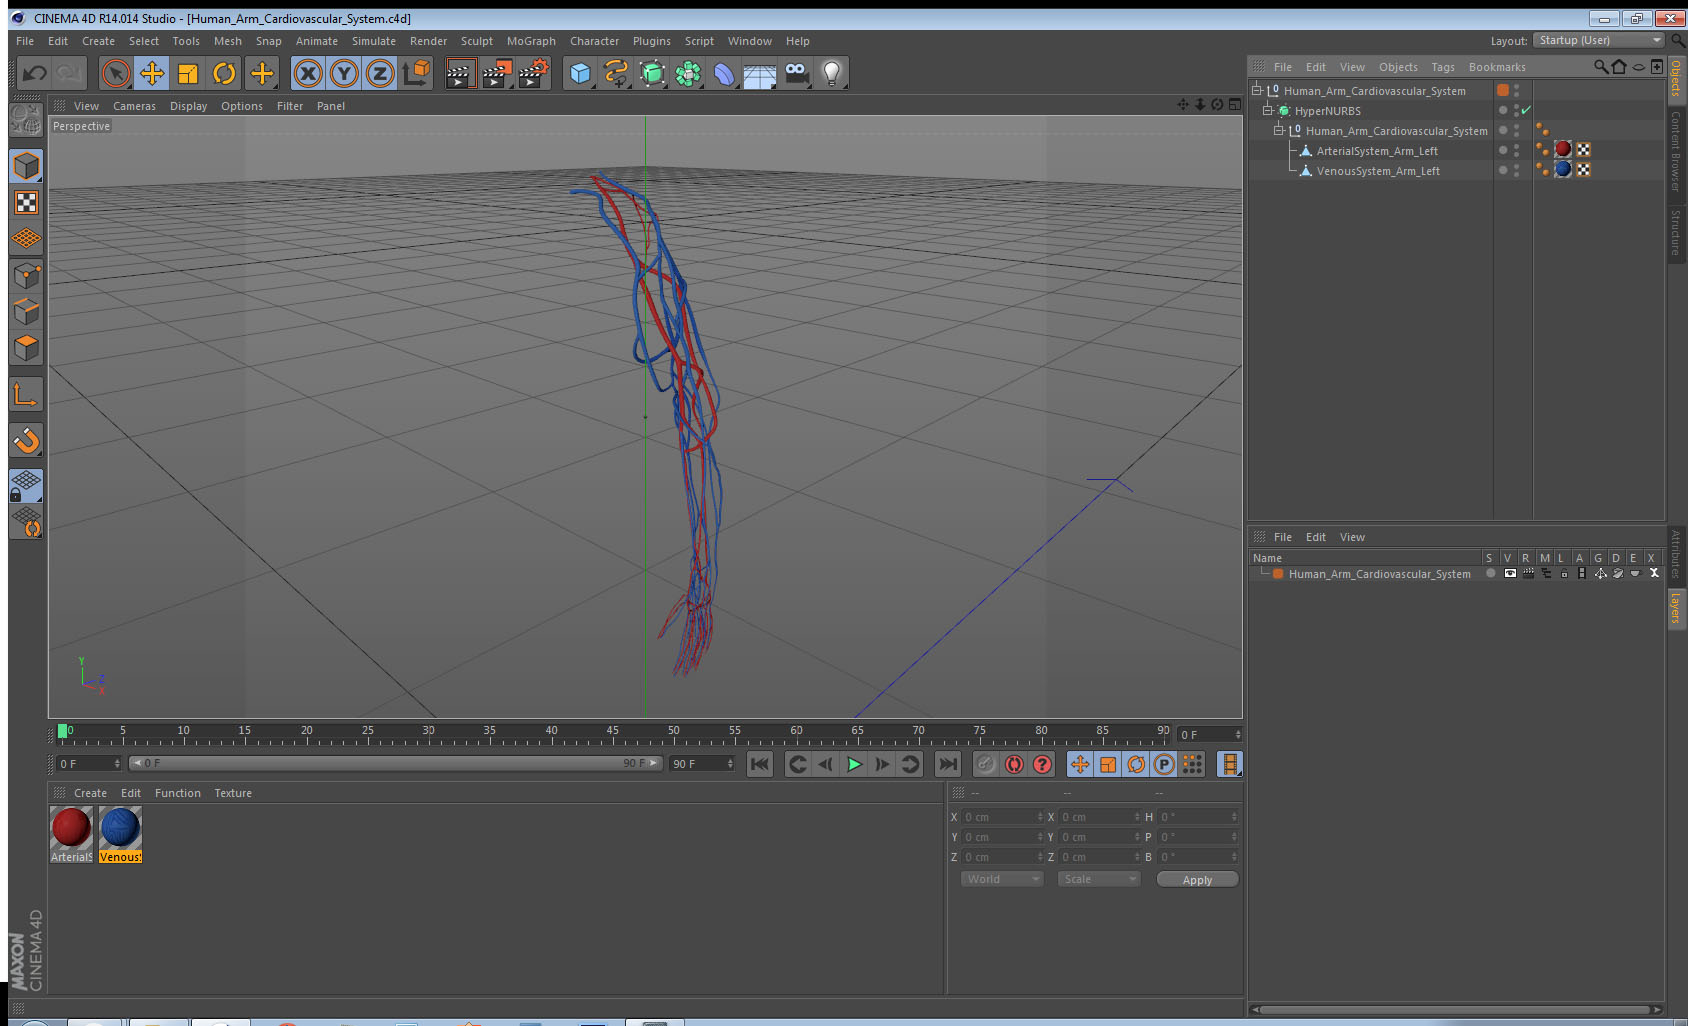Toggle Z axis lock
Viewport: 1688px width, 1026px height.
tap(380, 73)
